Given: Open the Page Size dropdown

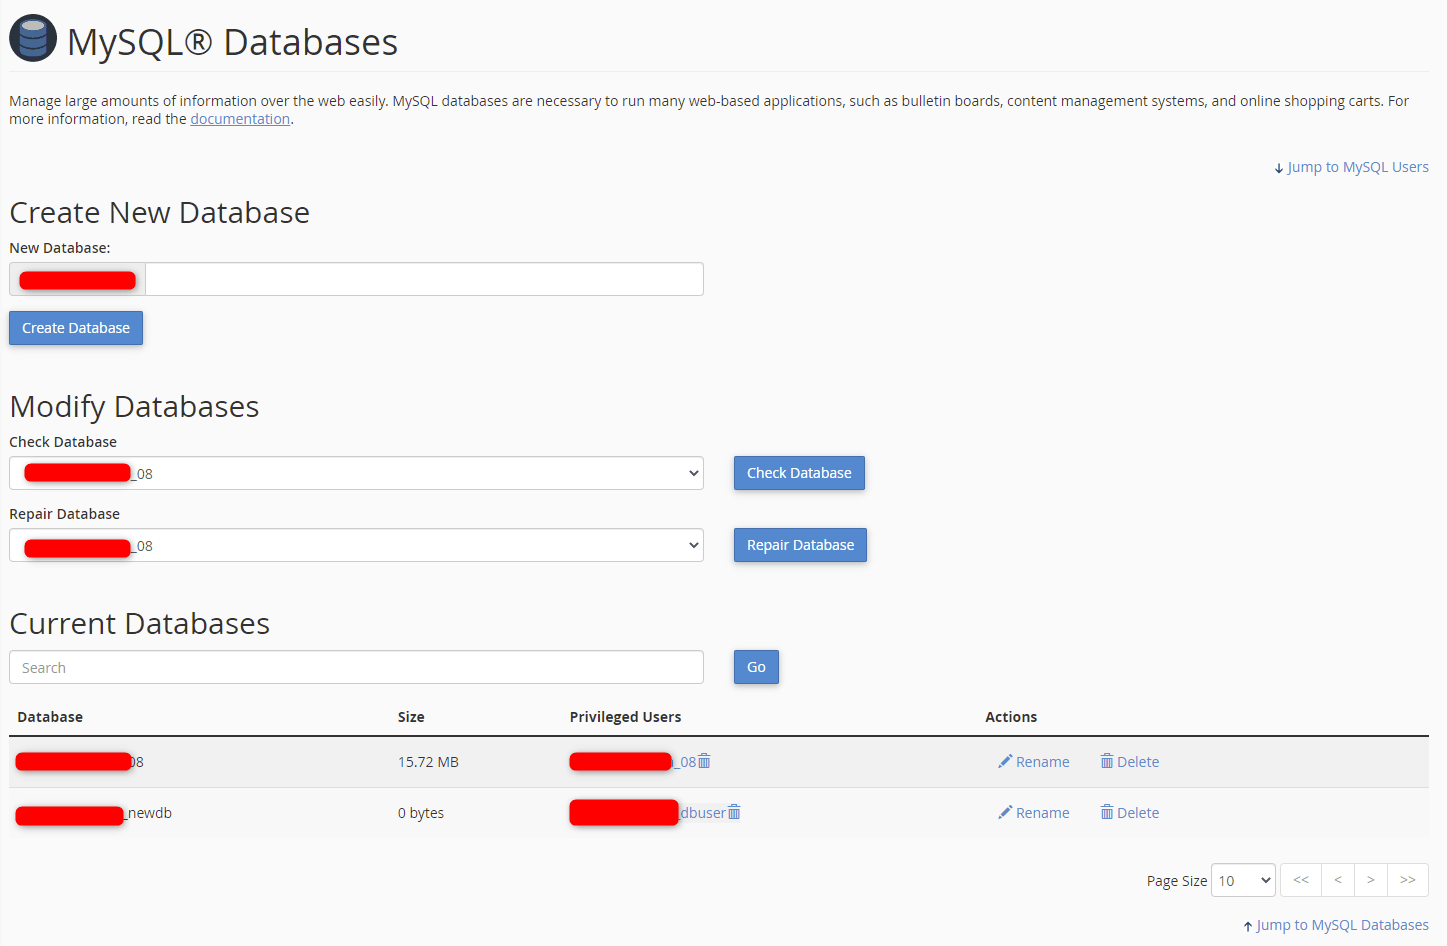Looking at the screenshot, I should point(1243,880).
